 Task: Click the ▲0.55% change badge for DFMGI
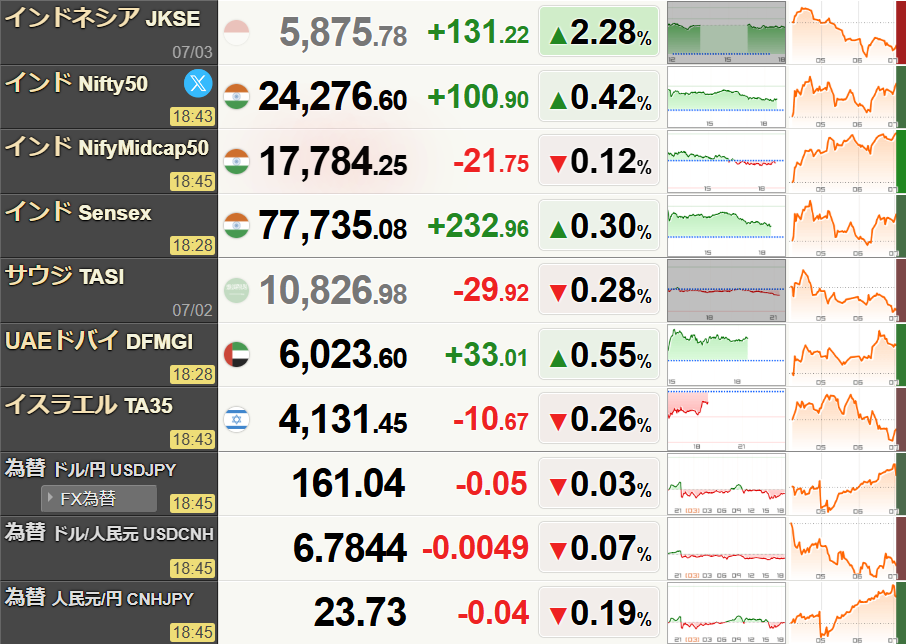[x=599, y=354]
